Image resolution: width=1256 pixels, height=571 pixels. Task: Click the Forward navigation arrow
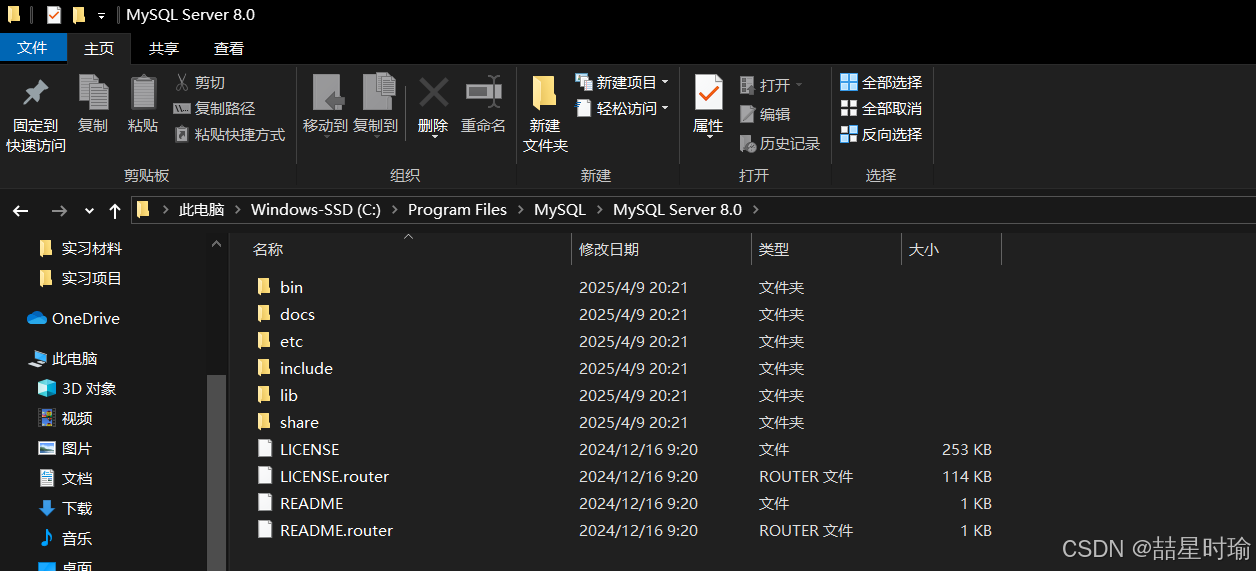[59, 211]
